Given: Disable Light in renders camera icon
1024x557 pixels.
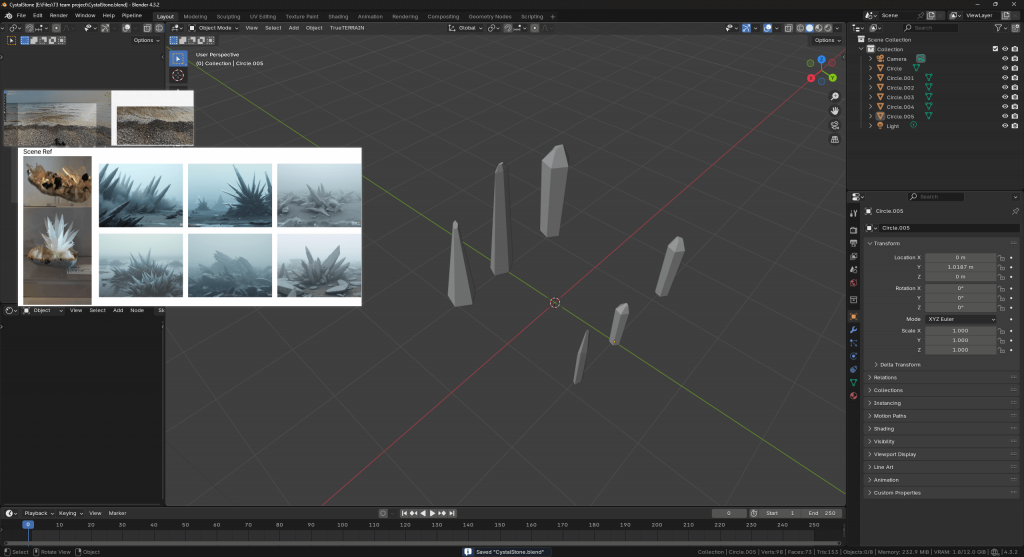Looking at the screenshot, I should click(1015, 126).
